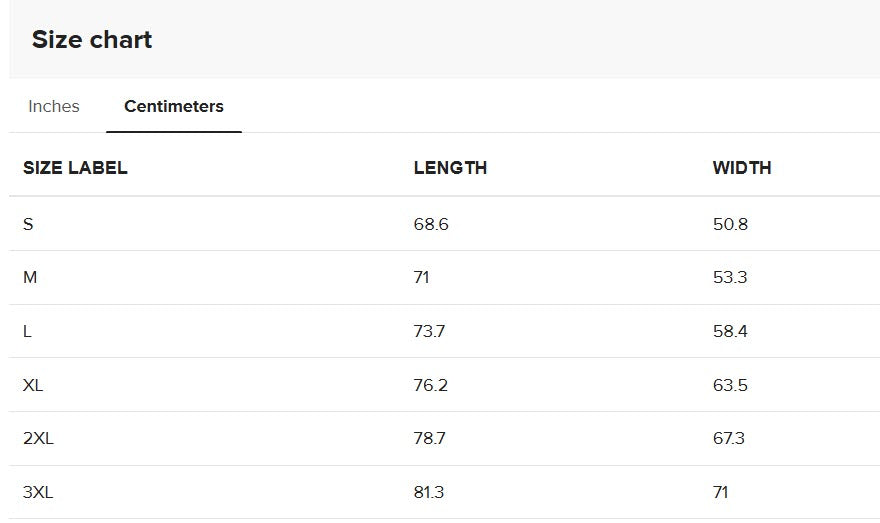Click the Size chart heading
880x523 pixels.
[92, 39]
